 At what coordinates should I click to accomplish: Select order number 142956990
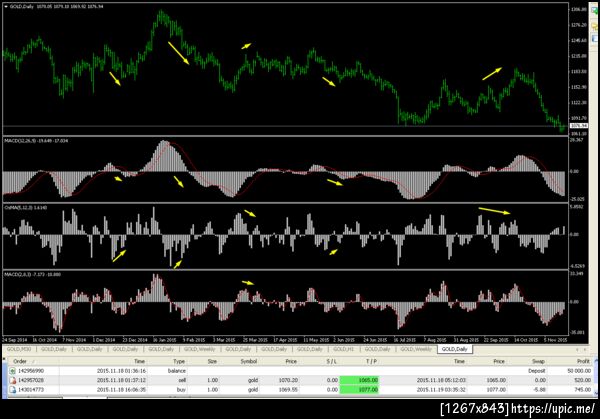pyautogui.click(x=31, y=371)
